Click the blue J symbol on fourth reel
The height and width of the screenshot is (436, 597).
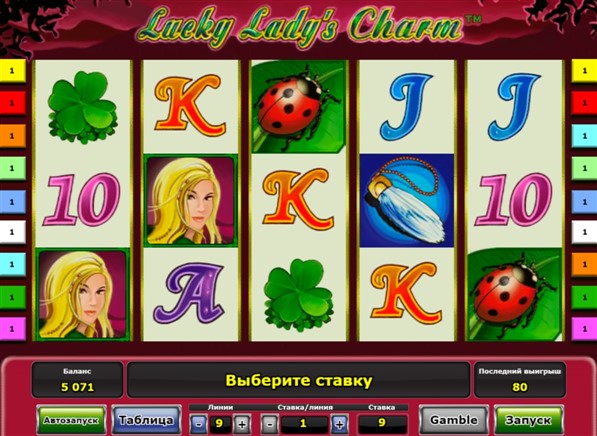point(406,107)
